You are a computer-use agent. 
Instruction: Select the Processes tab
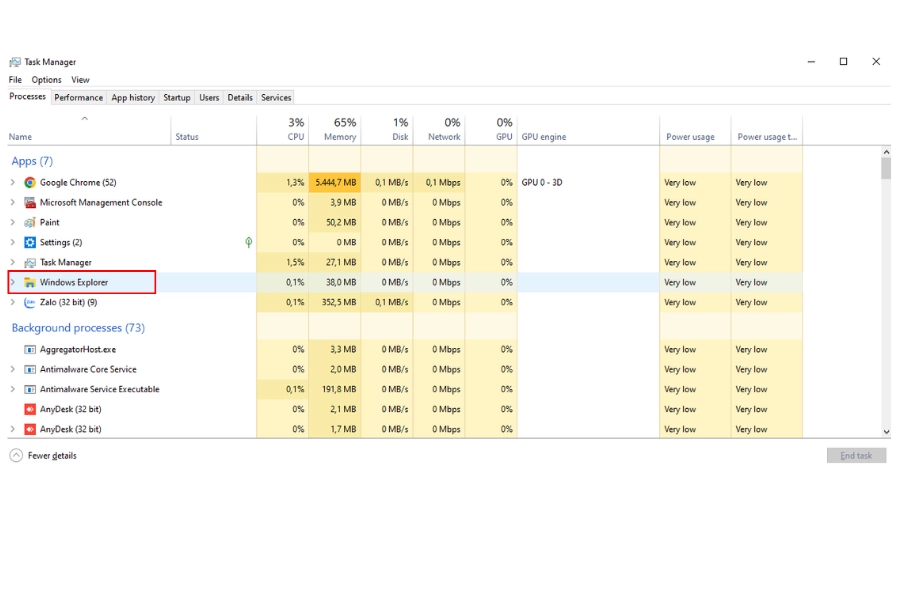(x=28, y=96)
